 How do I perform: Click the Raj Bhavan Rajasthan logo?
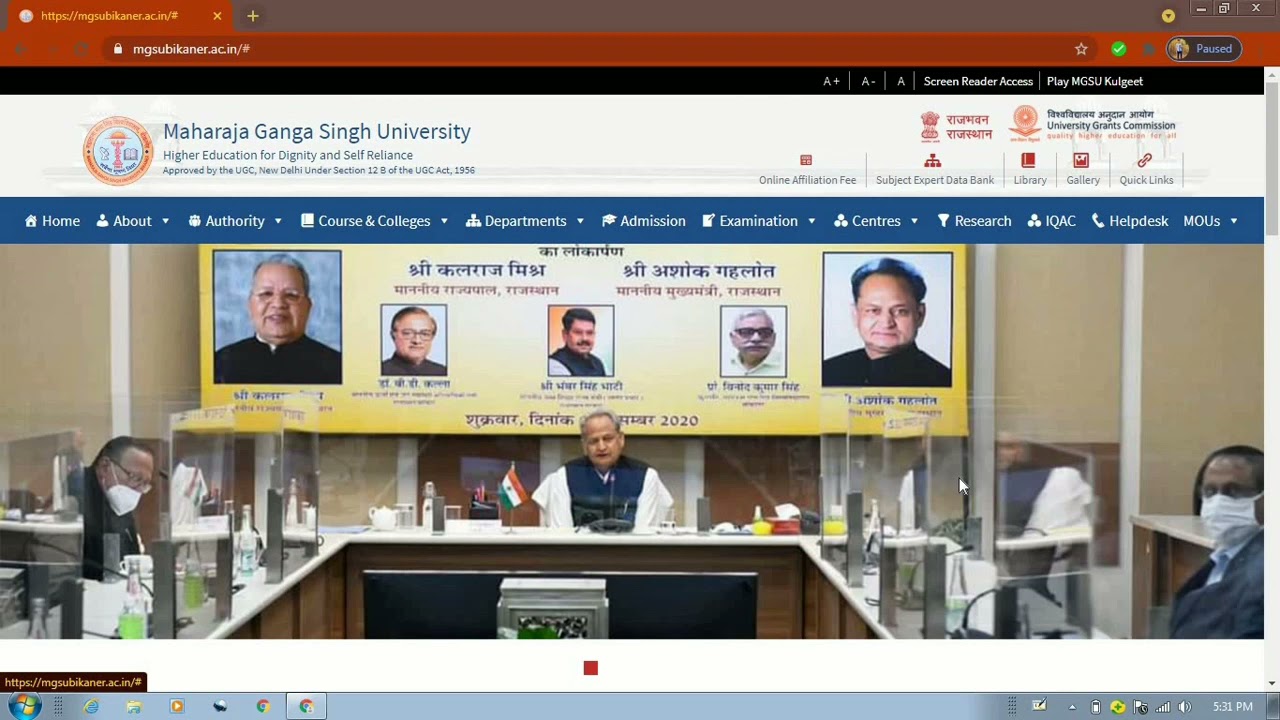click(956, 126)
